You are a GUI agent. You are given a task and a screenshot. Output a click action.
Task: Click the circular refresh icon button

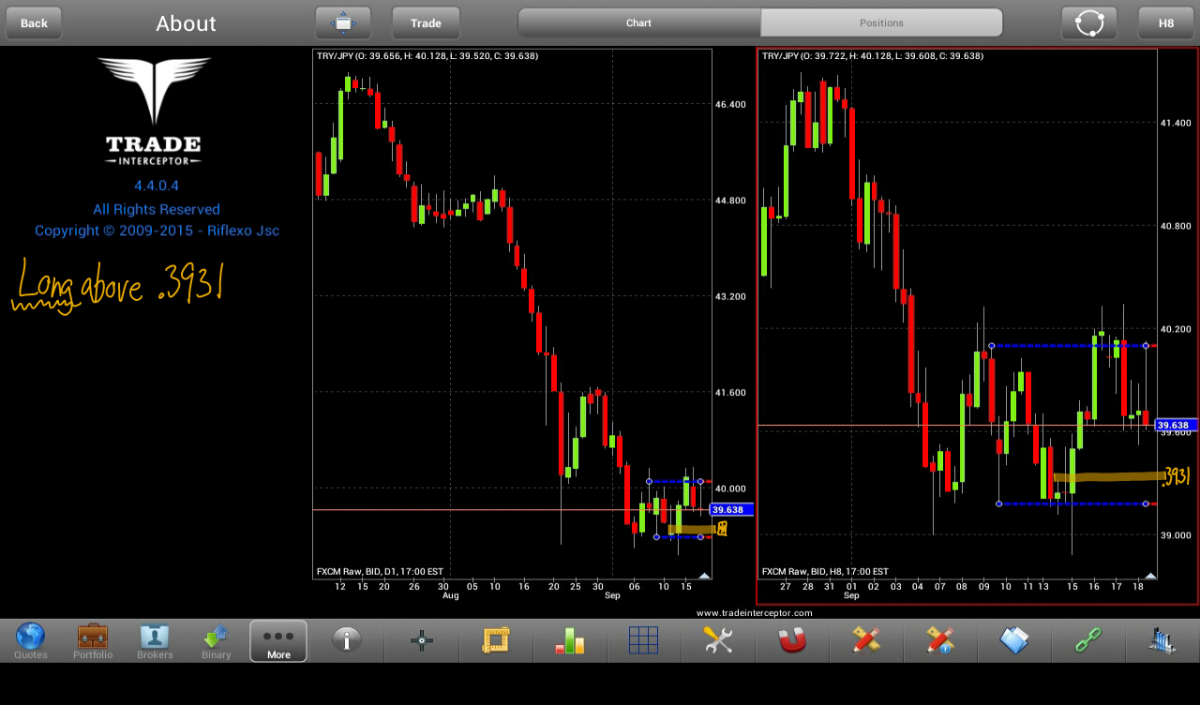1089,23
